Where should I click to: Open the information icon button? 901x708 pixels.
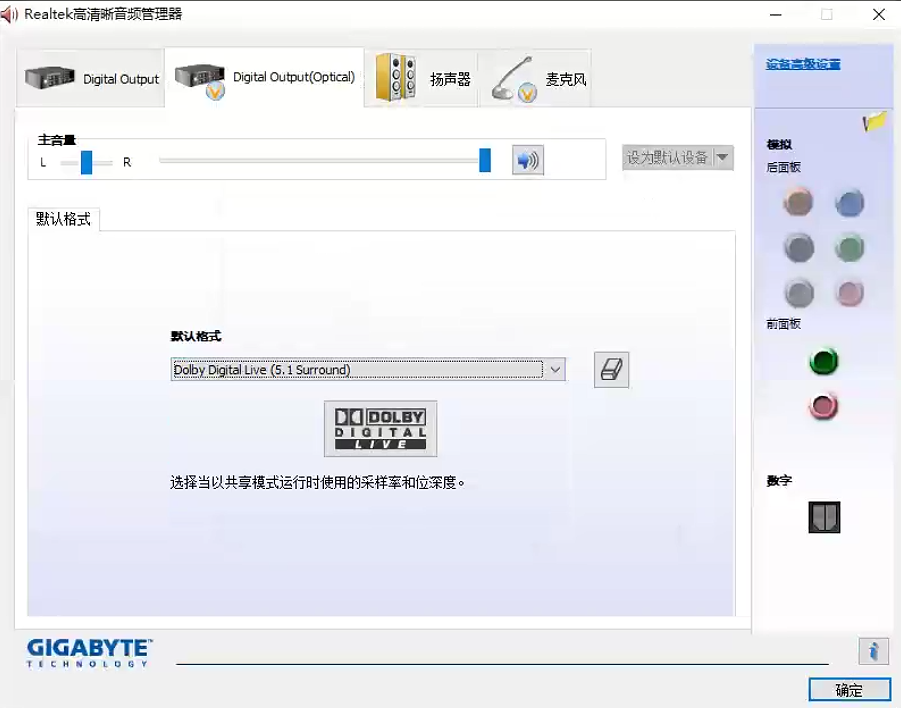[873, 651]
